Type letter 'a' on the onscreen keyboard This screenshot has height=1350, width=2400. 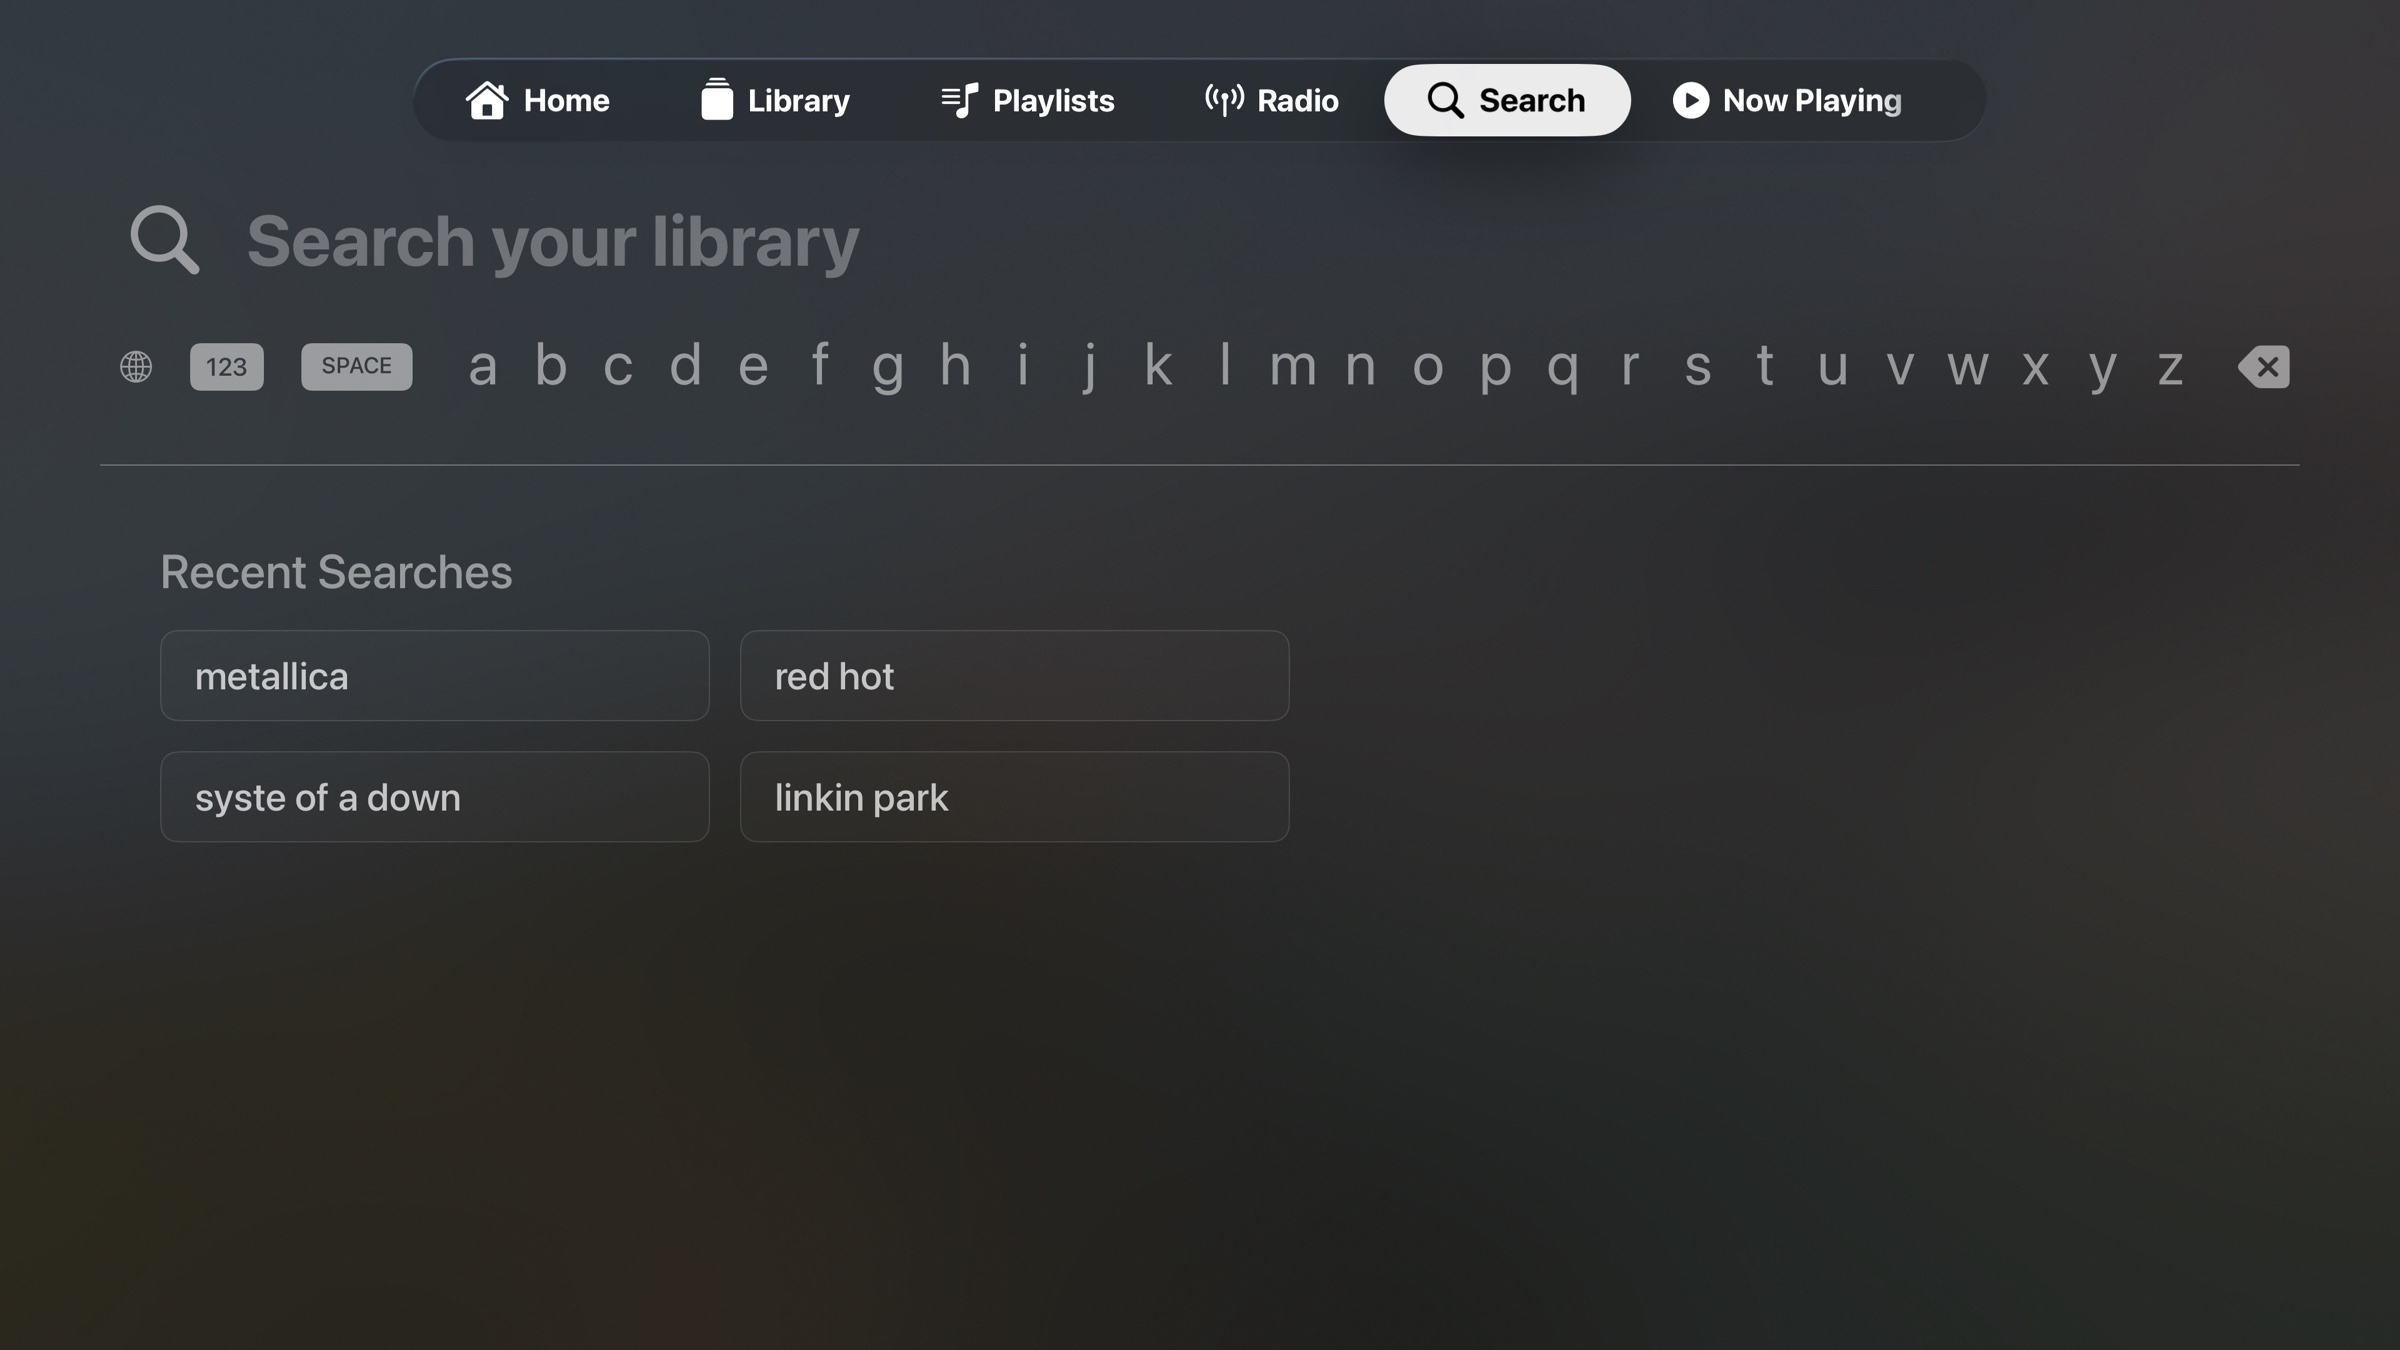tap(483, 366)
